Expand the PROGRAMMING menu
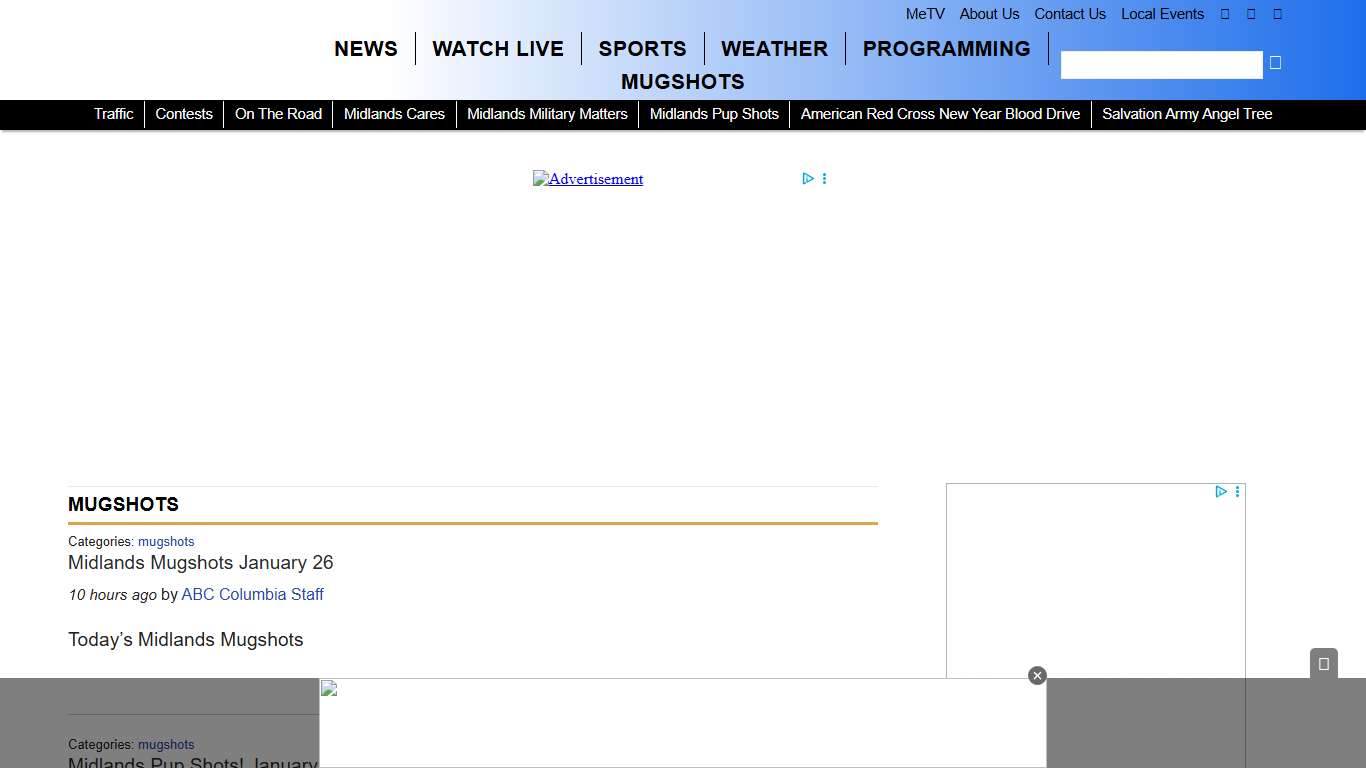1366x768 pixels. pos(946,49)
